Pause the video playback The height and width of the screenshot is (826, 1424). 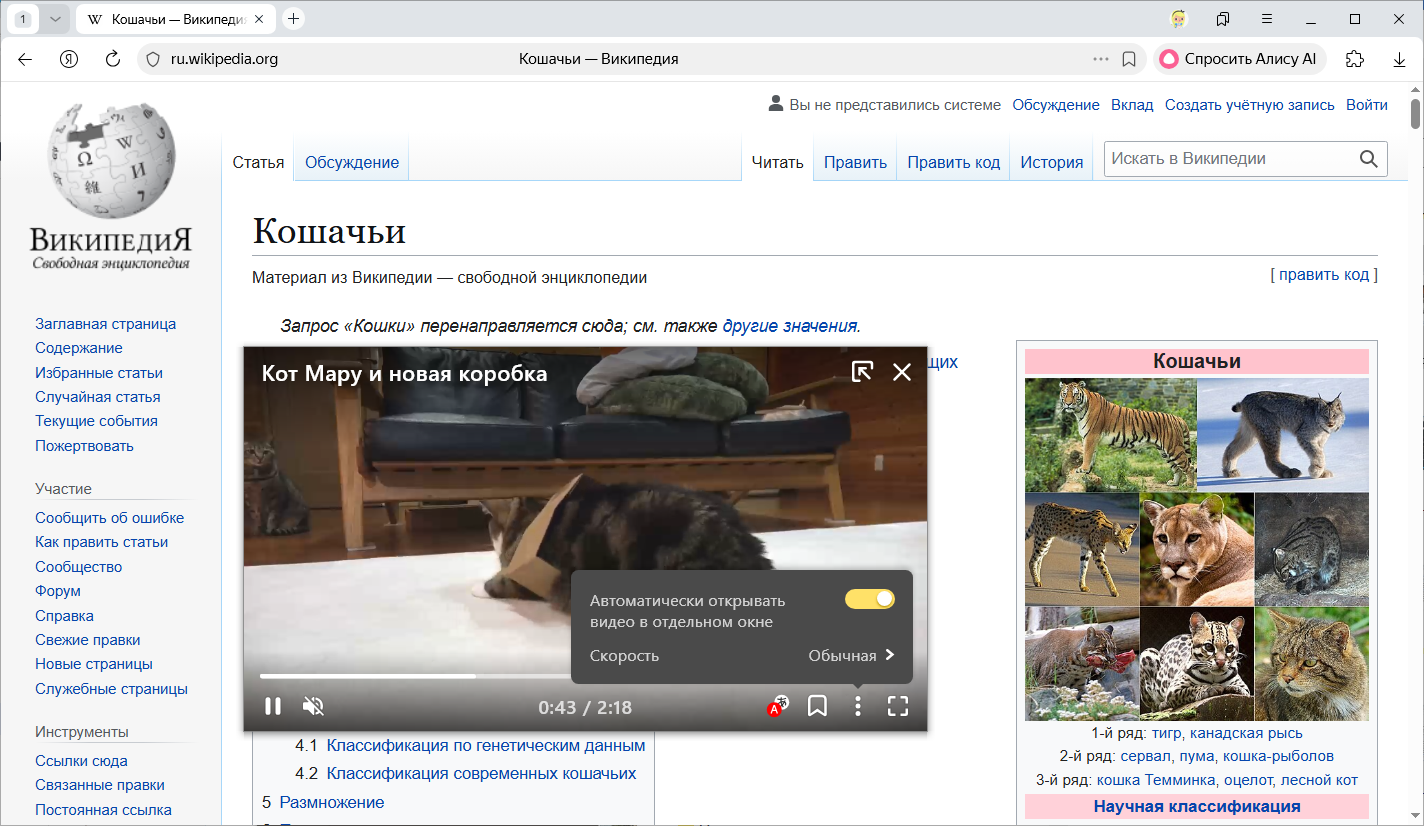(x=272, y=707)
